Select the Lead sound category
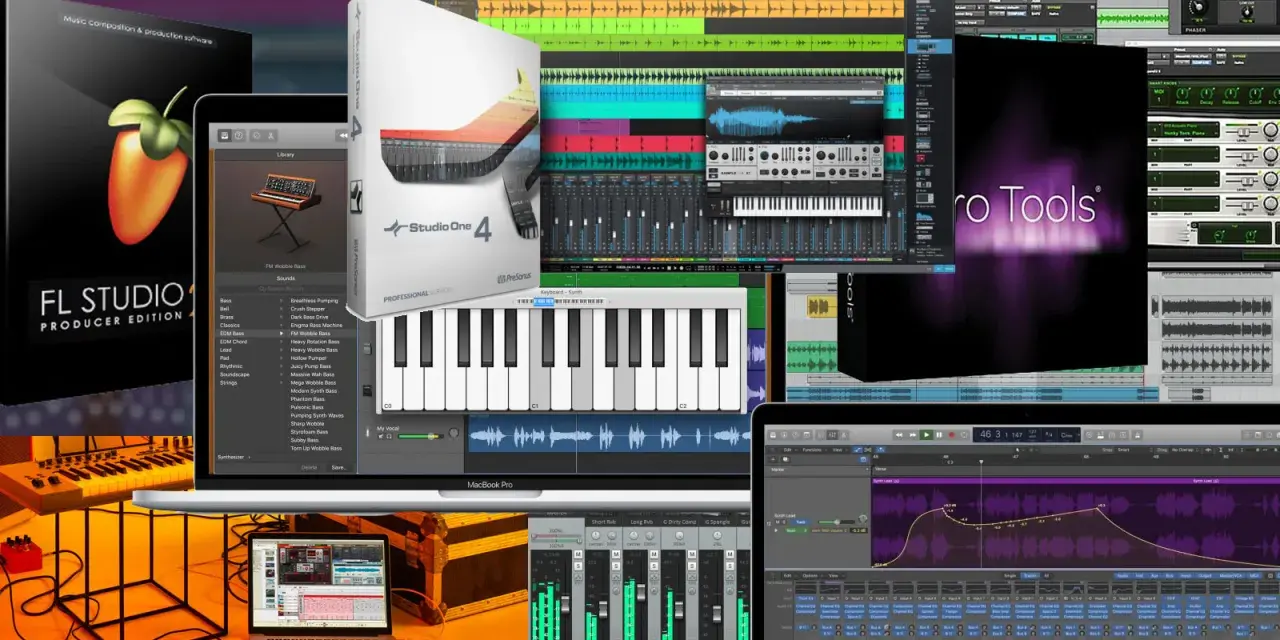The width and height of the screenshot is (1280, 640). 226,349
